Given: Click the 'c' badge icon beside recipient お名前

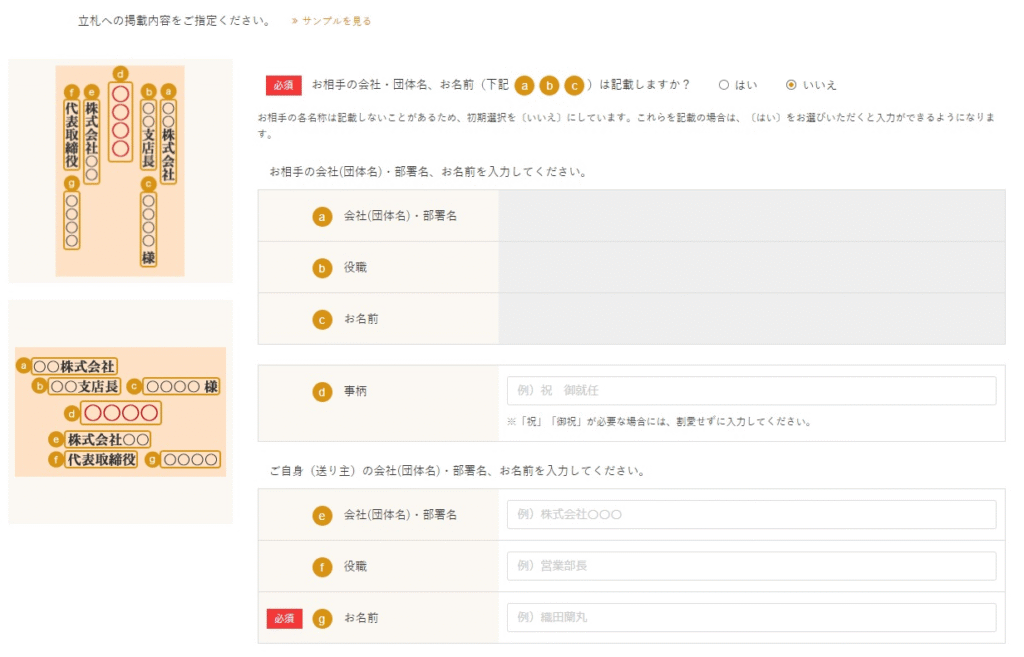Looking at the screenshot, I should coord(322,320).
